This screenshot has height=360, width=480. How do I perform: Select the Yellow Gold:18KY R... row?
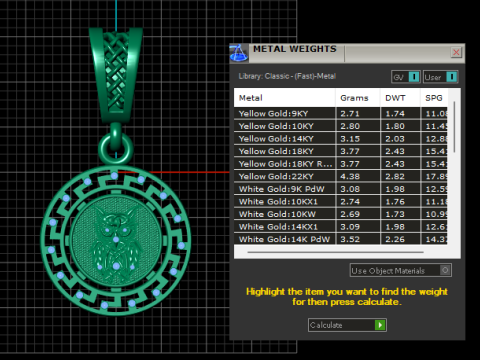point(341,164)
